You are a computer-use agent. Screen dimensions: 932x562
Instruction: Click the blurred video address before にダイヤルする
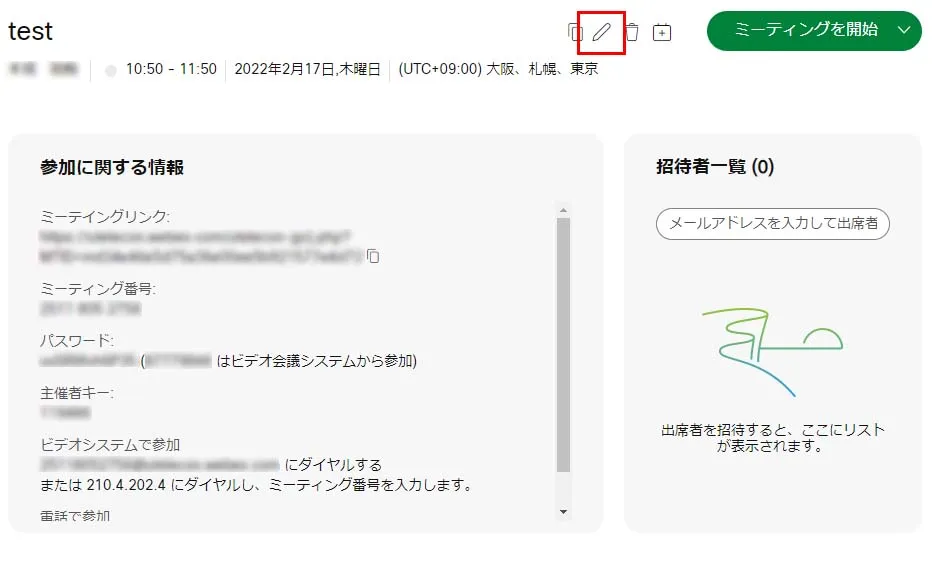pyautogui.click(x=159, y=464)
